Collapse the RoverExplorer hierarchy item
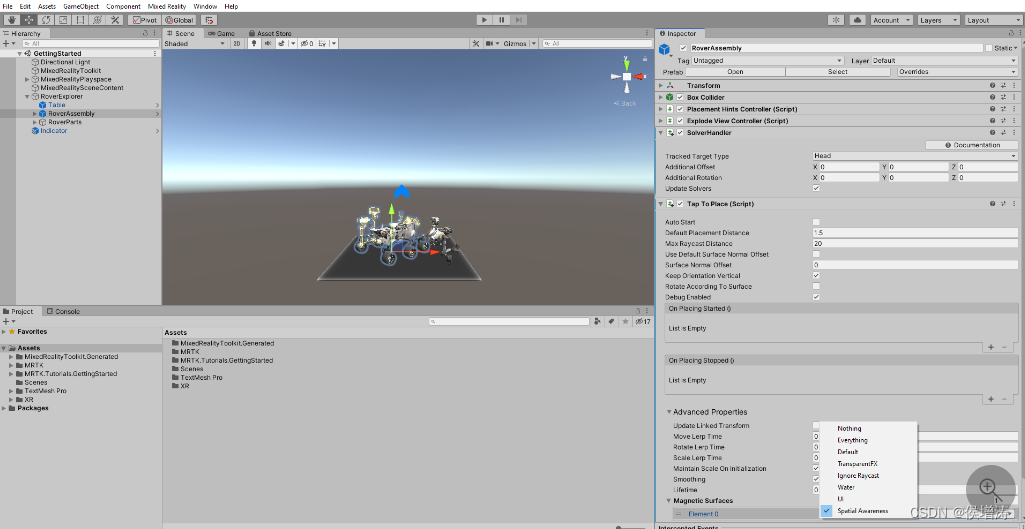1025x529 pixels. point(27,96)
